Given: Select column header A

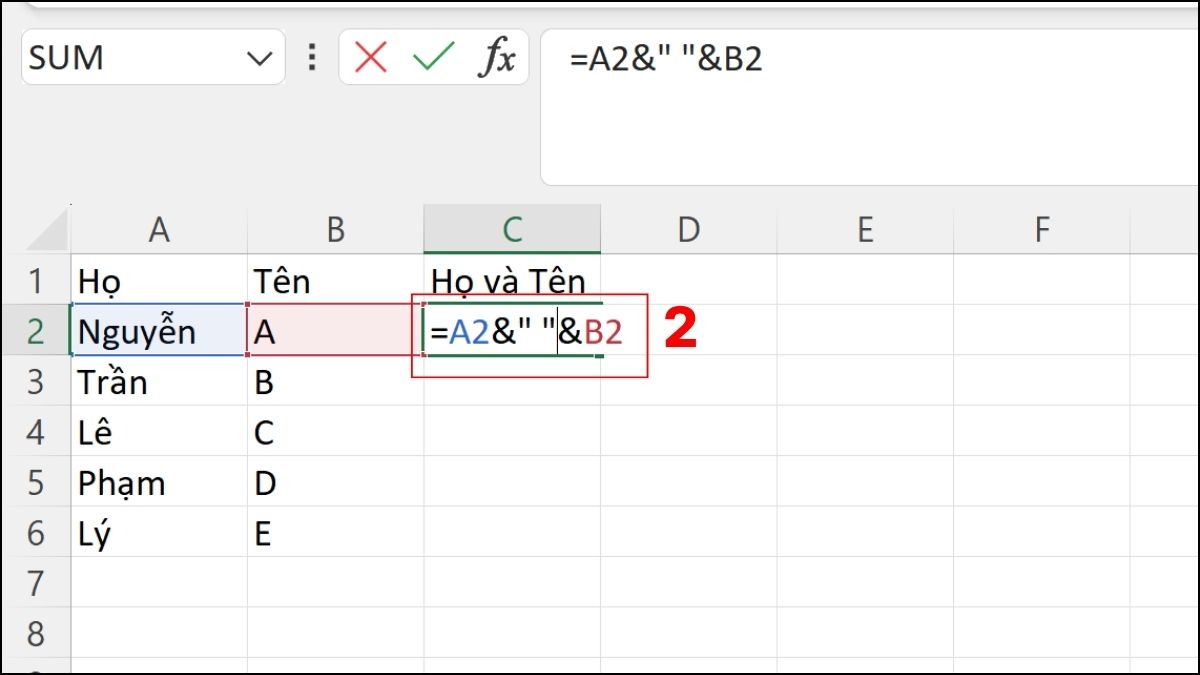Looking at the screenshot, I should pyautogui.click(x=158, y=228).
